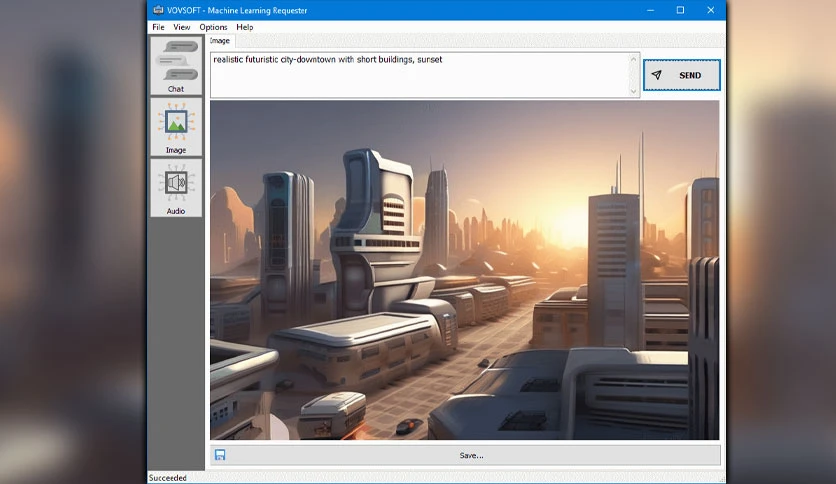Click the prompt box scroll up arrow
836x484 pixels.
click(633, 59)
